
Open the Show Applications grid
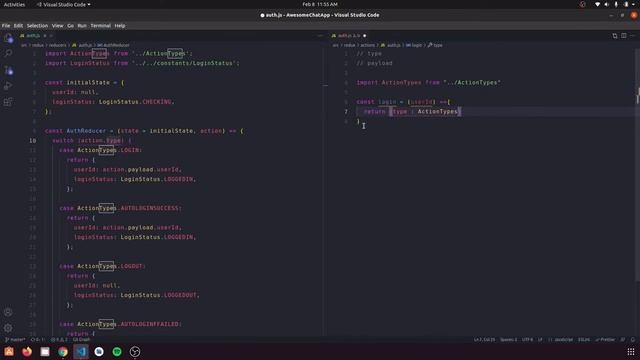click(631, 351)
